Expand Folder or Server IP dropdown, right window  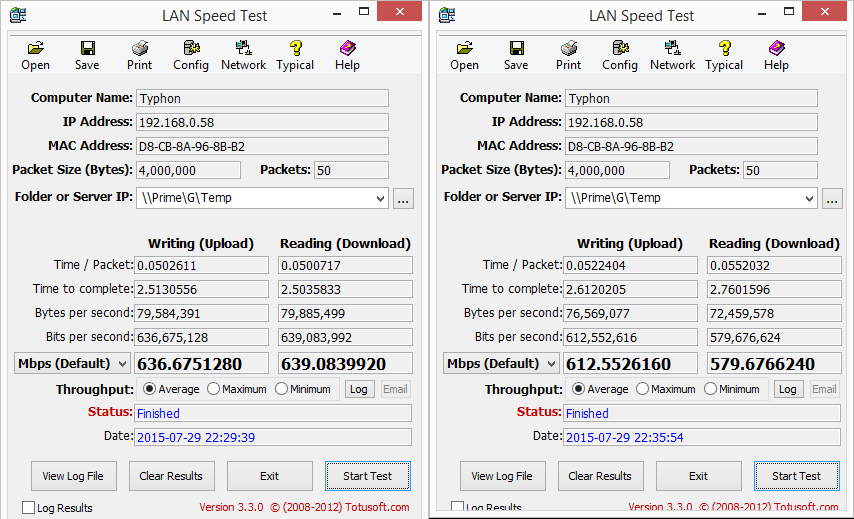click(x=809, y=199)
